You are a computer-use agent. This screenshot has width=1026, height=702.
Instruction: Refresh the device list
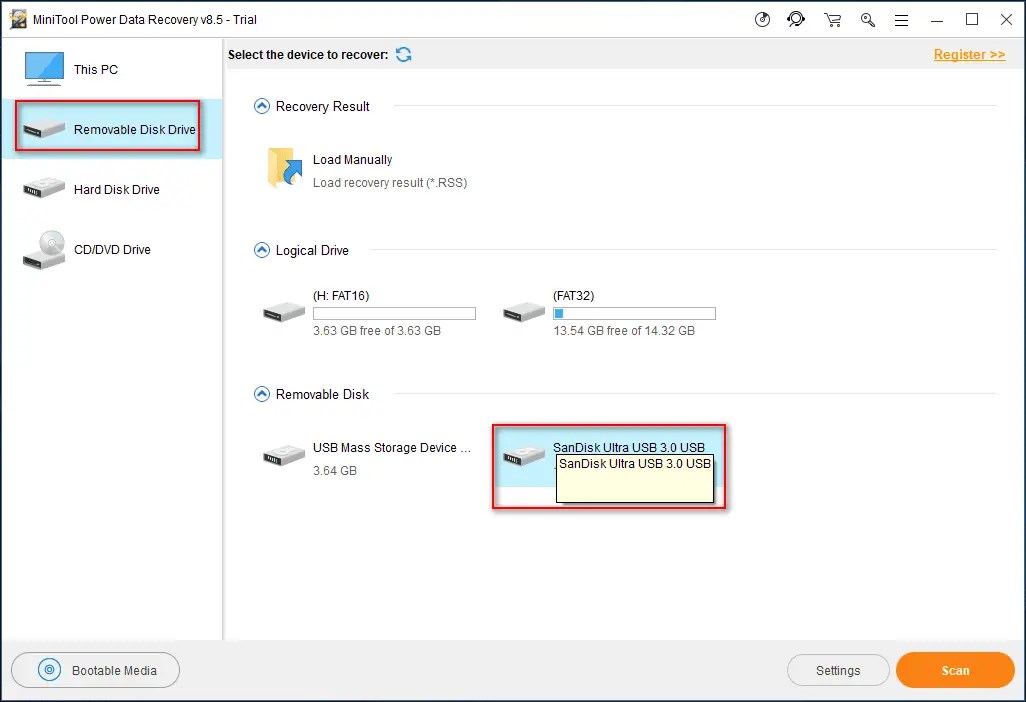click(x=404, y=55)
